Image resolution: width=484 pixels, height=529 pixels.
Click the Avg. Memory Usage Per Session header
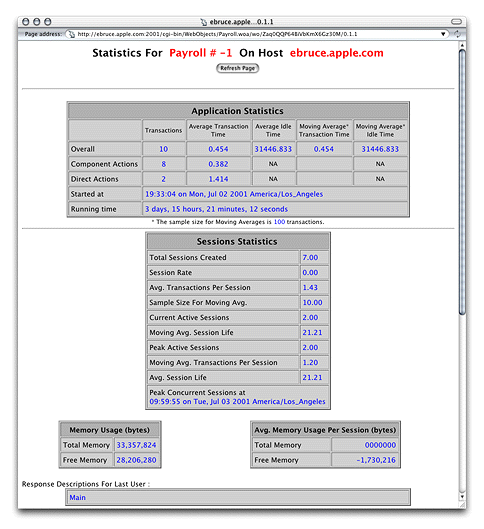tap(325, 430)
